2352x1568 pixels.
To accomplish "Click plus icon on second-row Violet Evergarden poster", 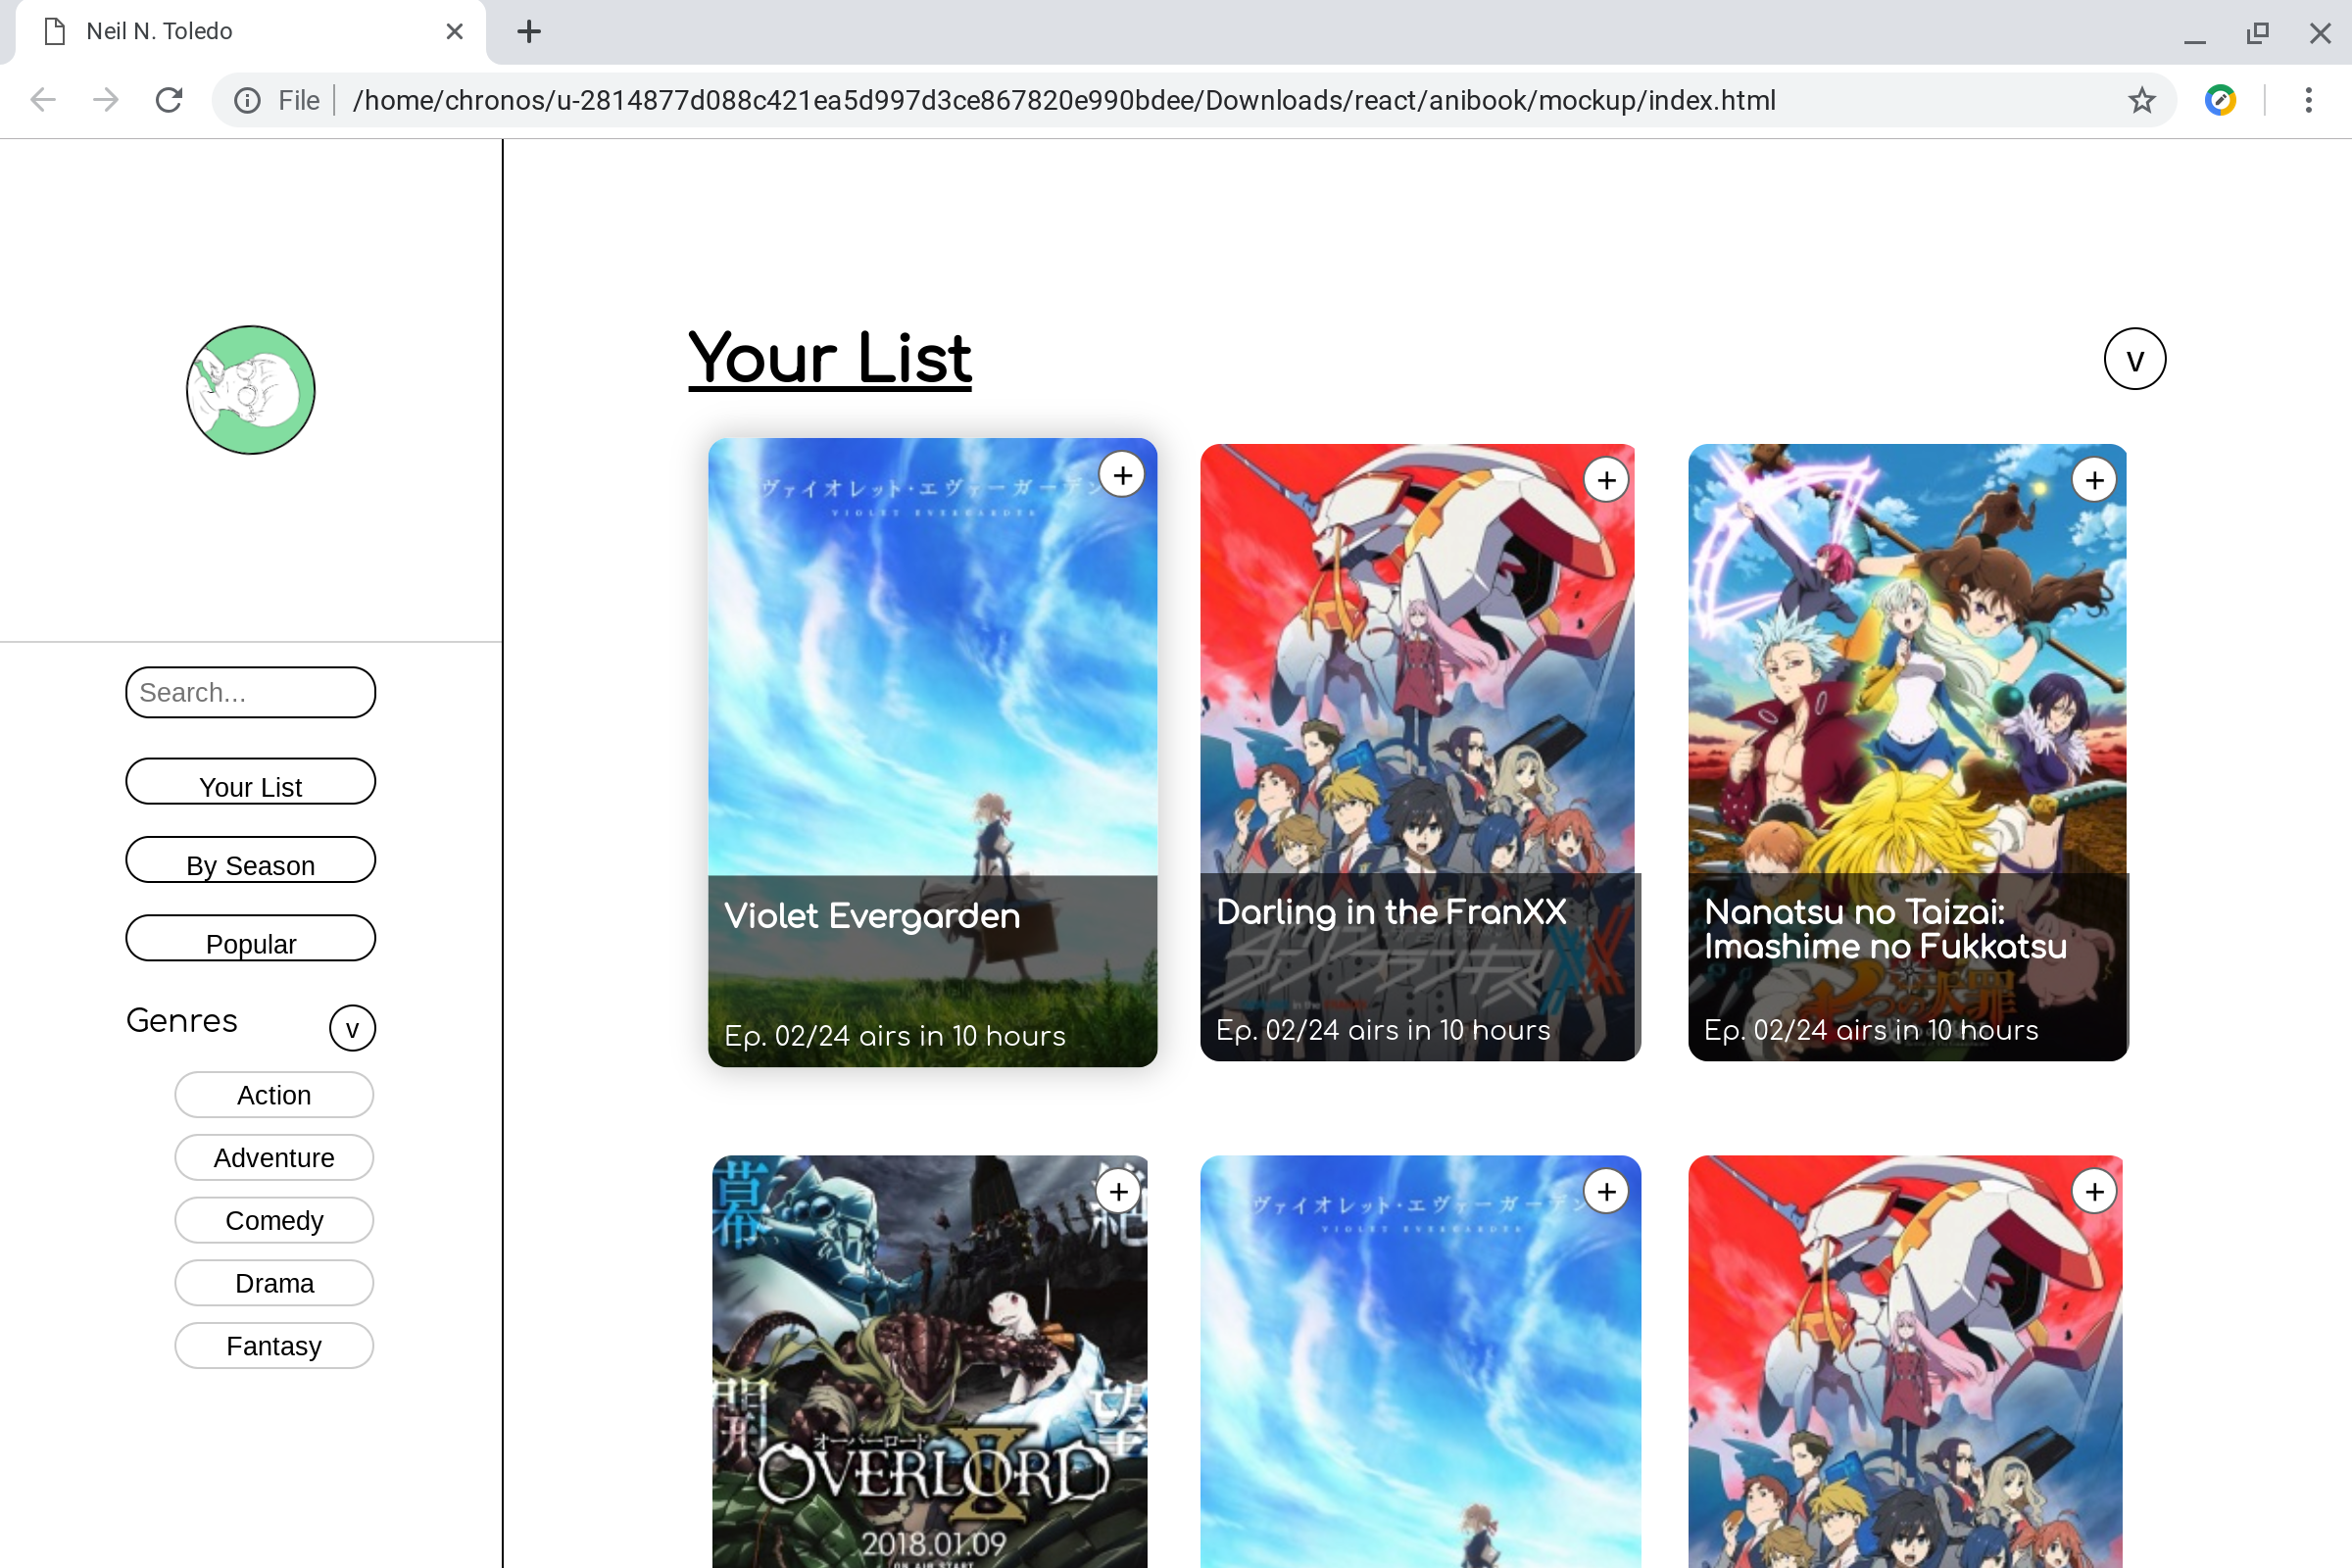I will tap(1606, 1191).
